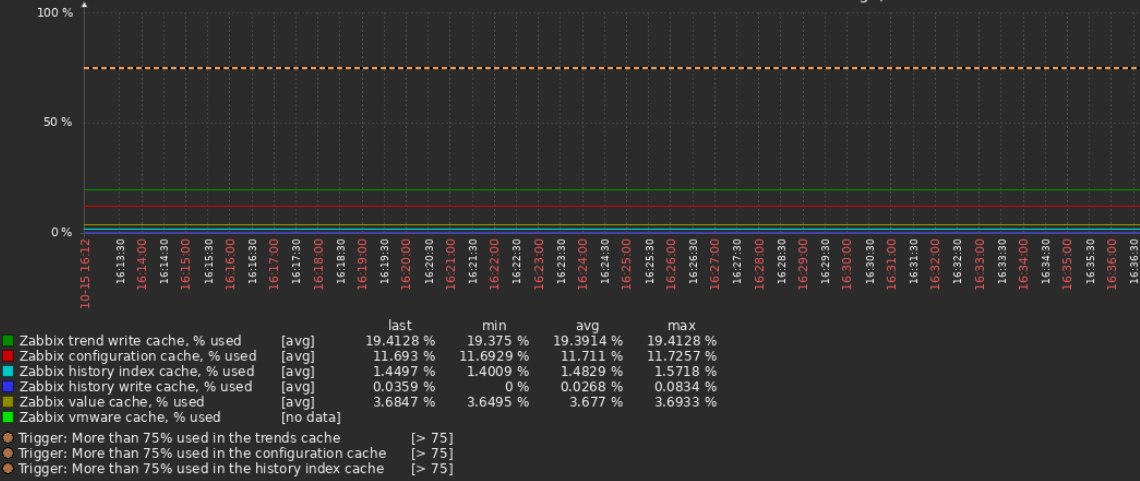
Task: Click trigger text about the configuration cache
Action: coord(229,453)
